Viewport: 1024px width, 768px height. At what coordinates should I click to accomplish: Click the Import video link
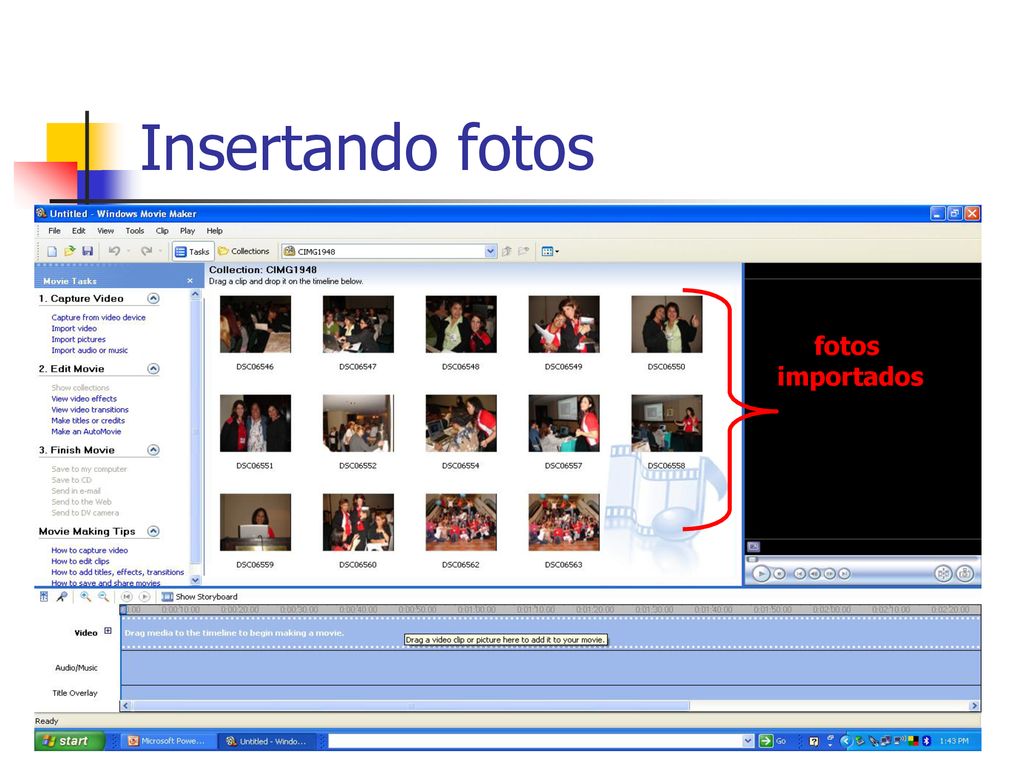tap(74, 328)
